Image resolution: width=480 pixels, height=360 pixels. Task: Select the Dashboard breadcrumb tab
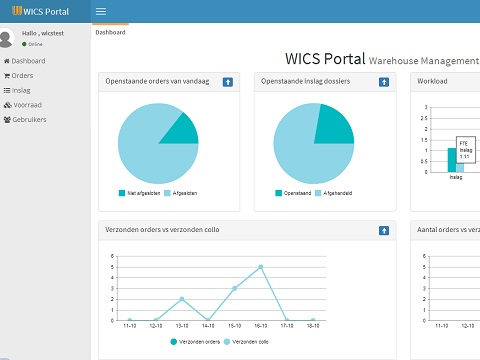coord(110,32)
